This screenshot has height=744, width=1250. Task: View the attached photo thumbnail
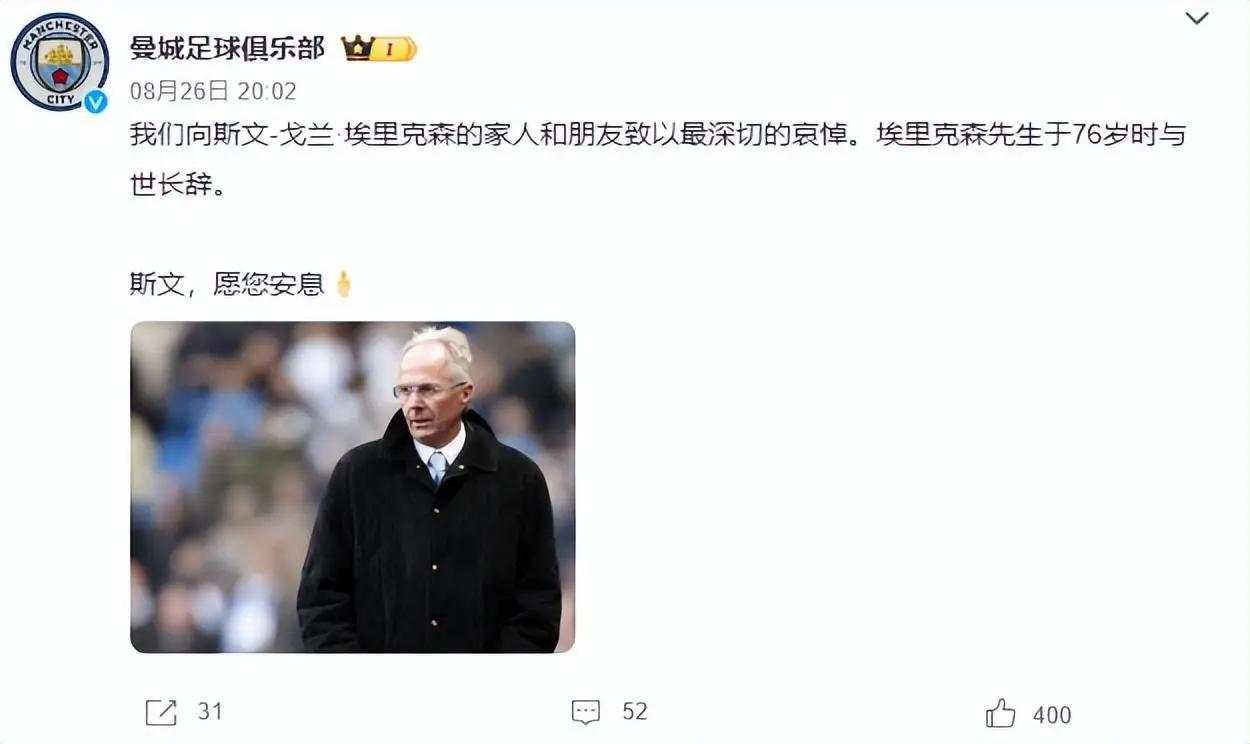[x=353, y=487]
